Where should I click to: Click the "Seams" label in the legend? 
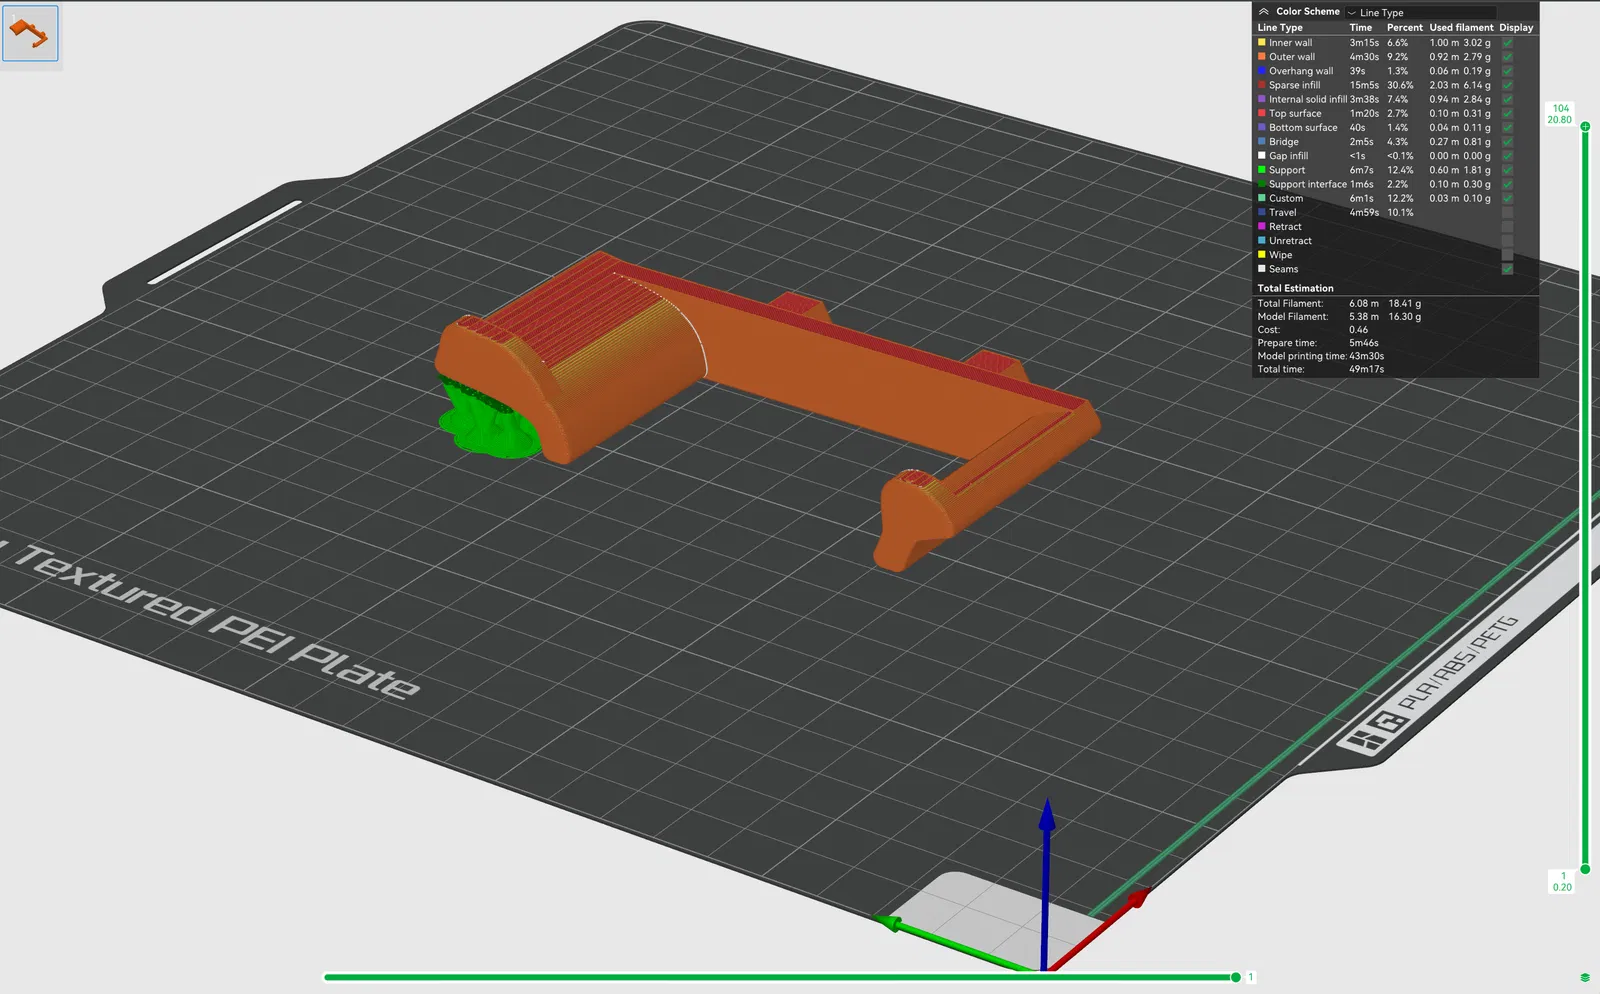[1284, 269]
